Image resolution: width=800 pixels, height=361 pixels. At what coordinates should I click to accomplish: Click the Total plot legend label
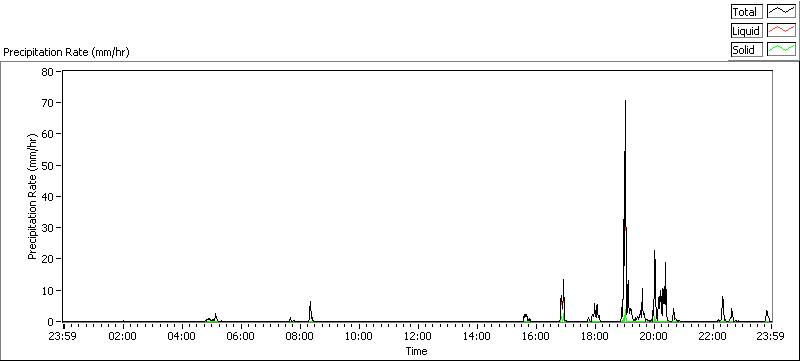747,12
